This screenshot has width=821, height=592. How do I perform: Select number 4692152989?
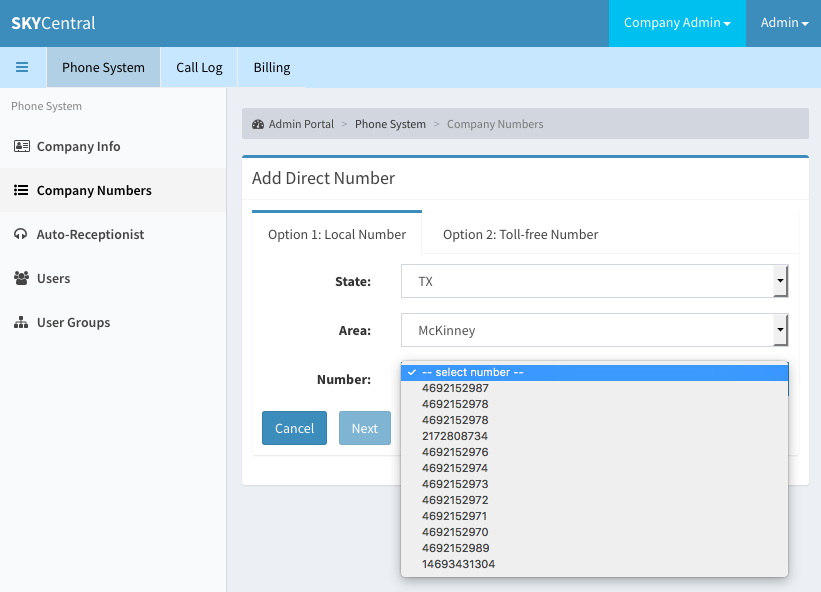(594, 548)
